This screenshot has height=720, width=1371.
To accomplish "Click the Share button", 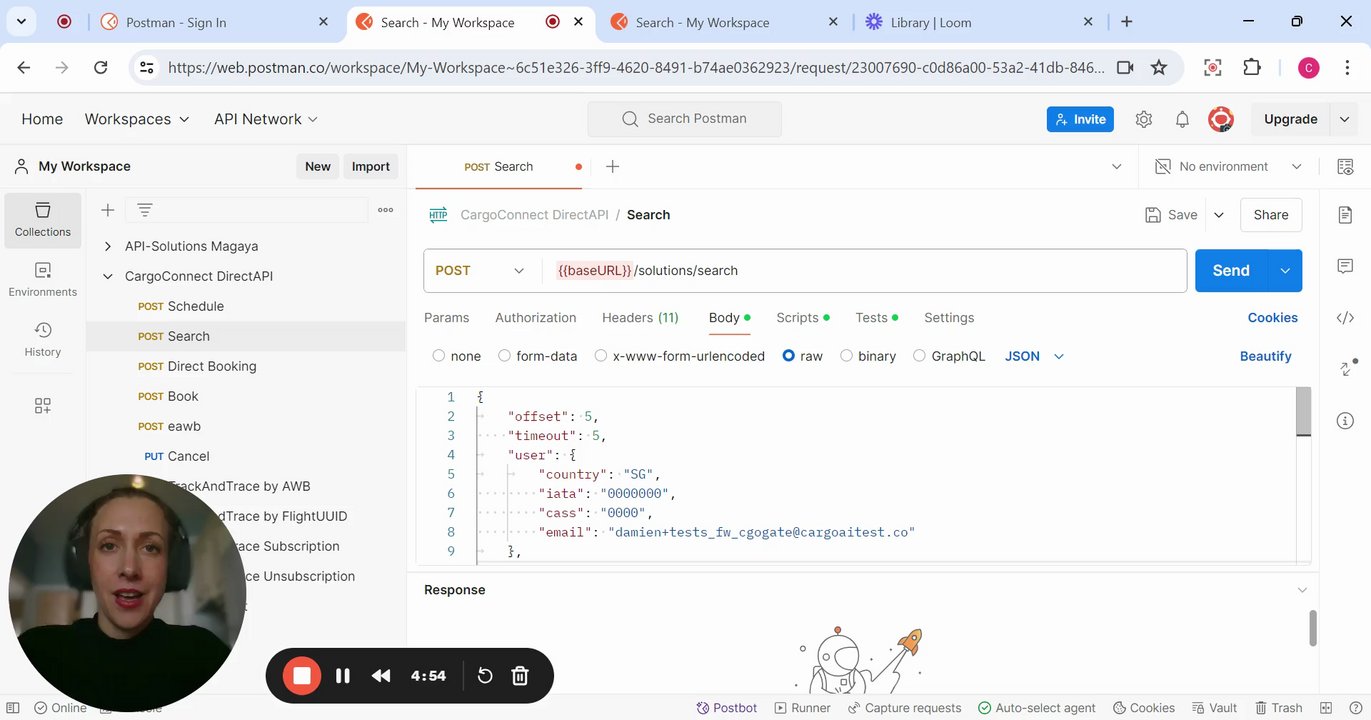I will tap(1271, 215).
